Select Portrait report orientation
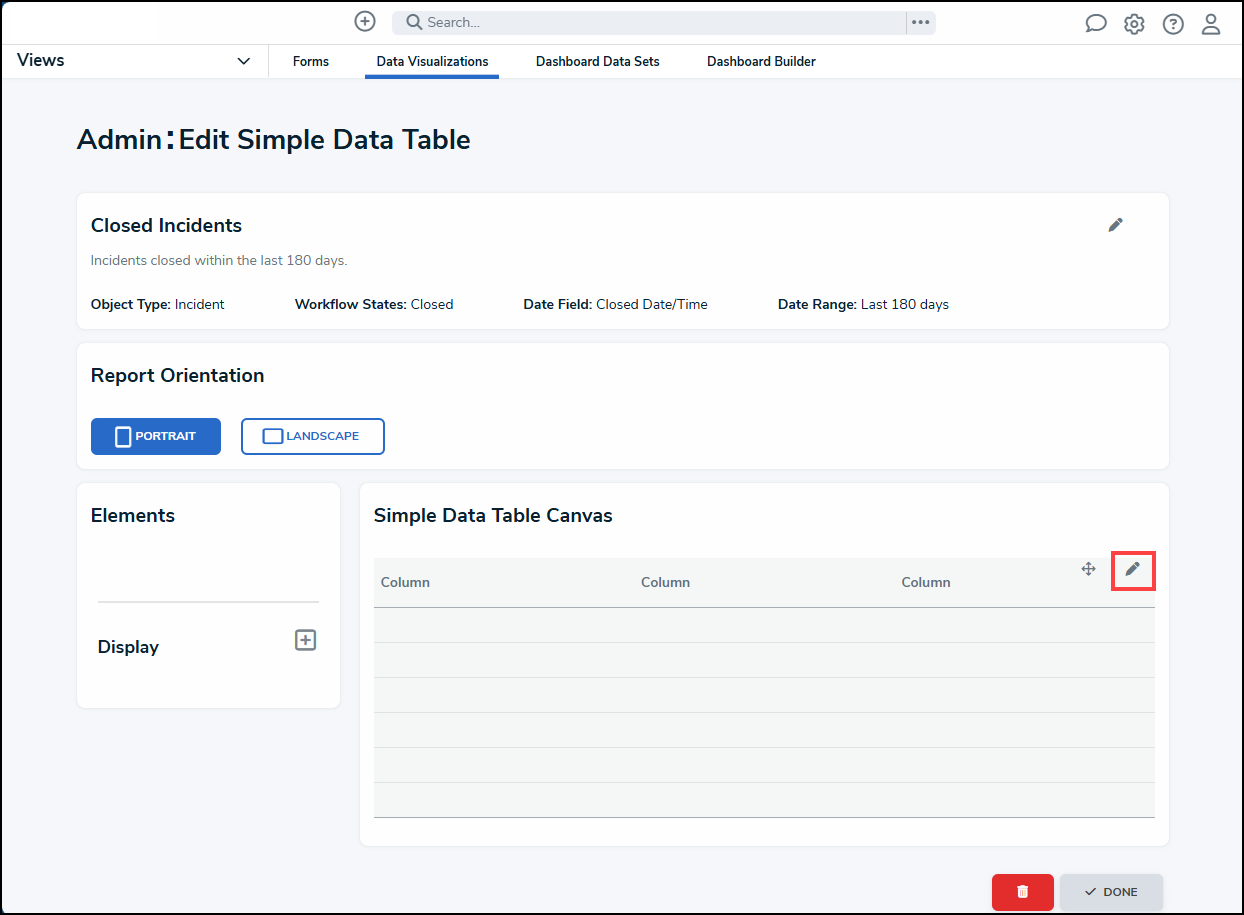The image size is (1244, 915). pyautogui.click(x=156, y=437)
